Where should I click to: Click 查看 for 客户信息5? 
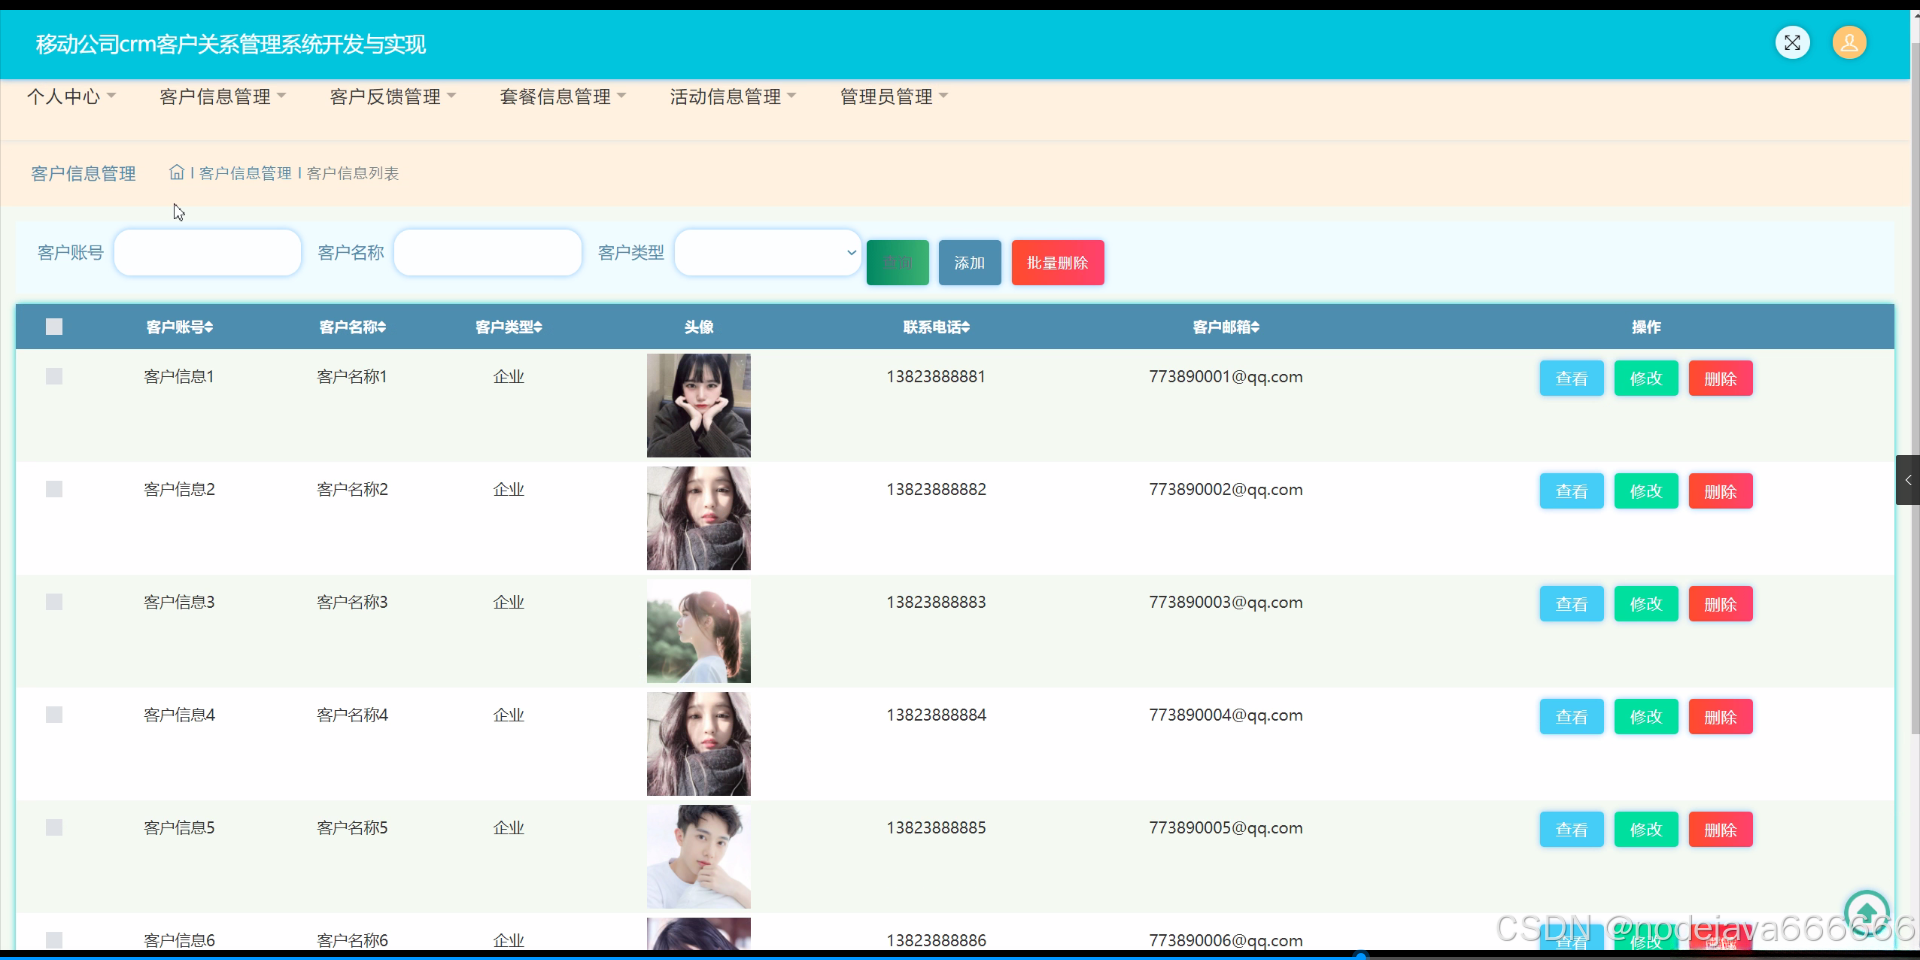coord(1571,829)
